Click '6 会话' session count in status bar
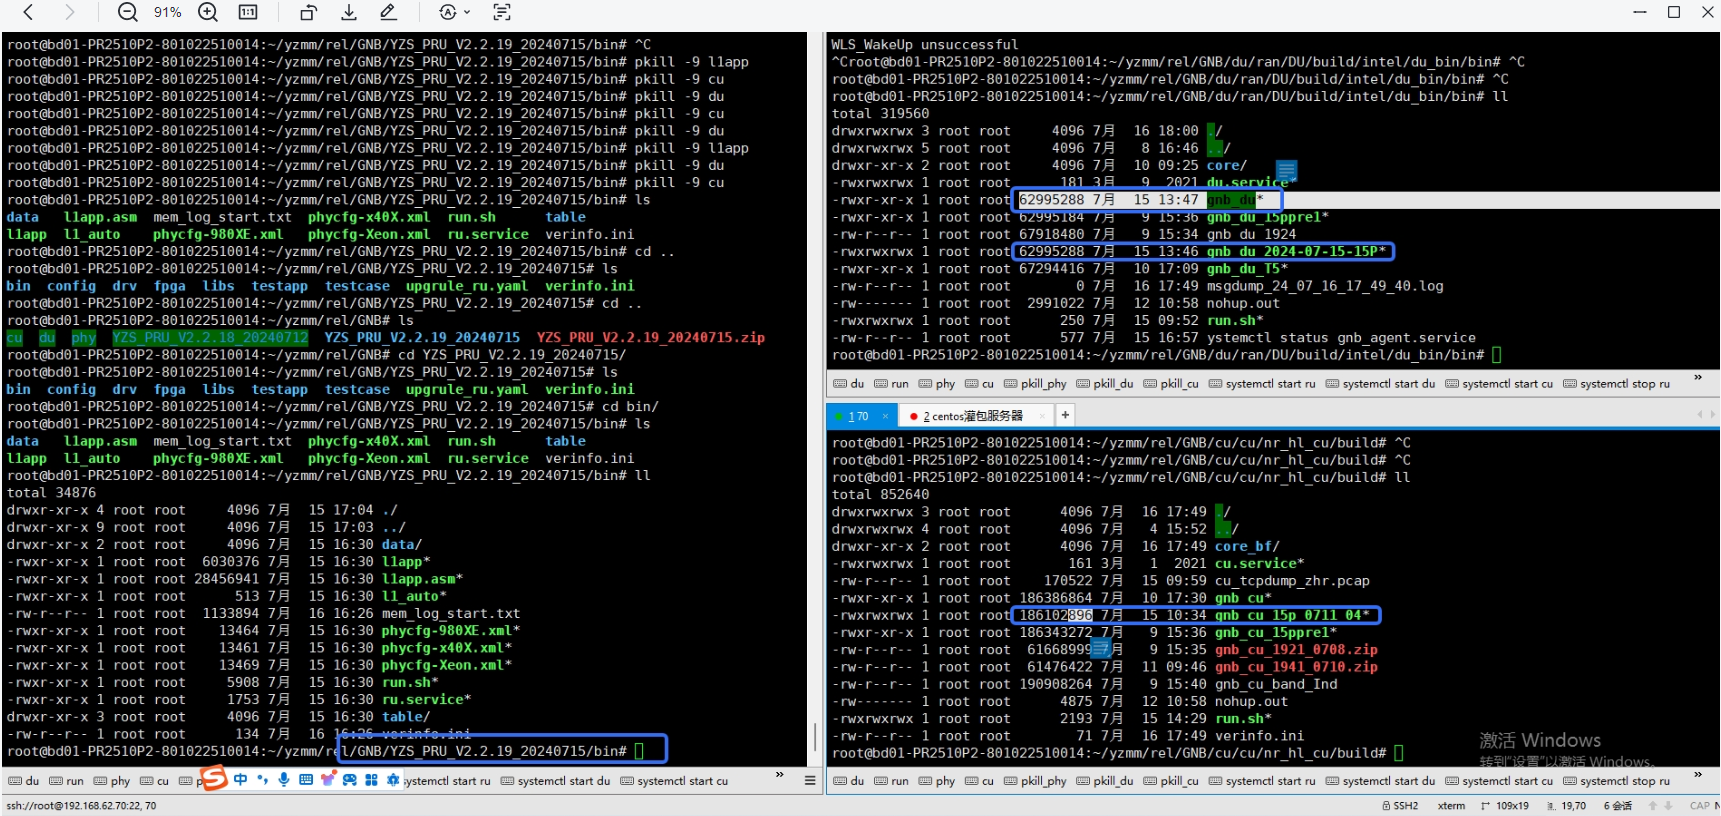 pos(1618,806)
